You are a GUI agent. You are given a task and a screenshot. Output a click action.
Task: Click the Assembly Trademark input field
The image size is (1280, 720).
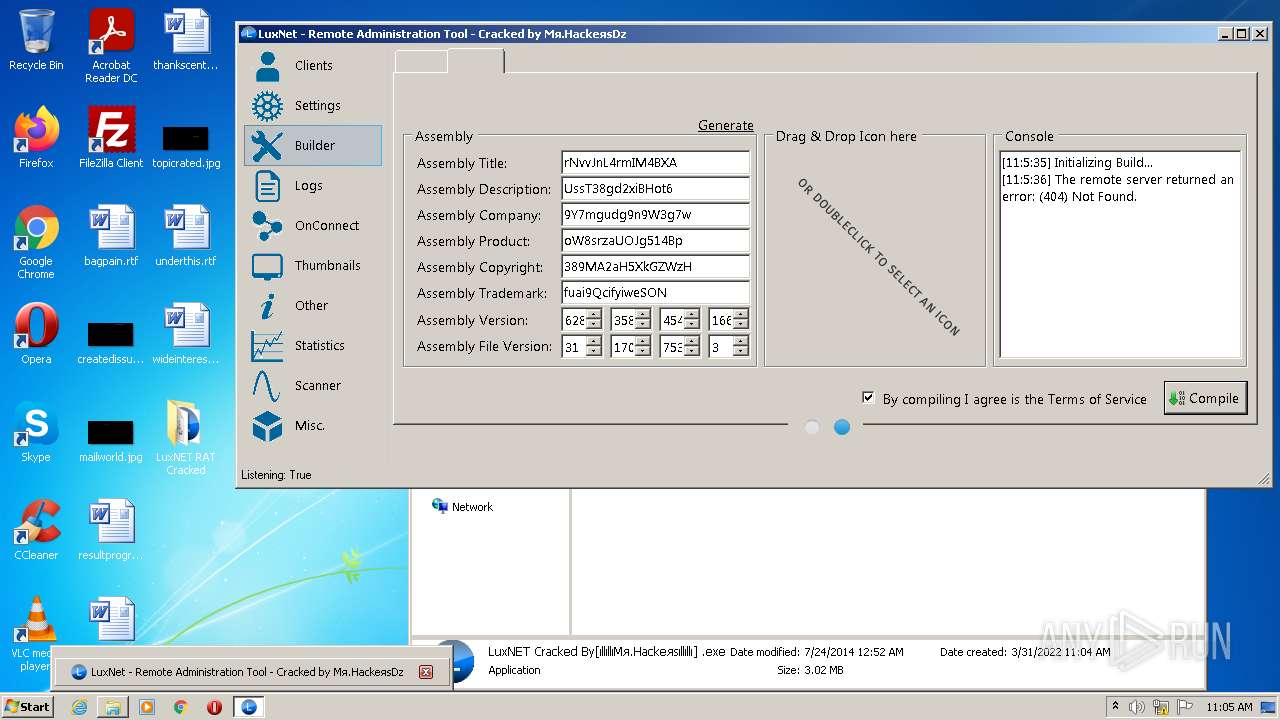[655, 292]
